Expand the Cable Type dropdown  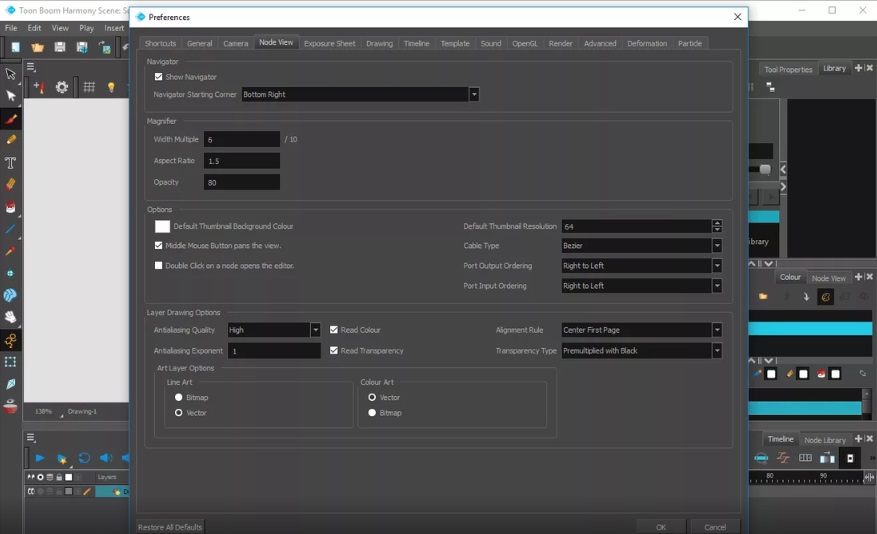(717, 246)
